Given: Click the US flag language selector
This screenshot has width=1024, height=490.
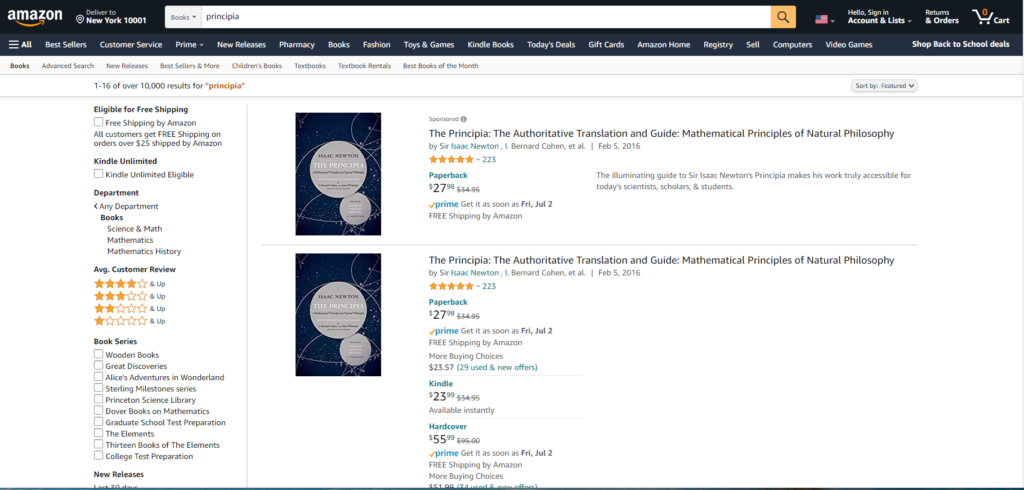Looking at the screenshot, I should coord(823,19).
